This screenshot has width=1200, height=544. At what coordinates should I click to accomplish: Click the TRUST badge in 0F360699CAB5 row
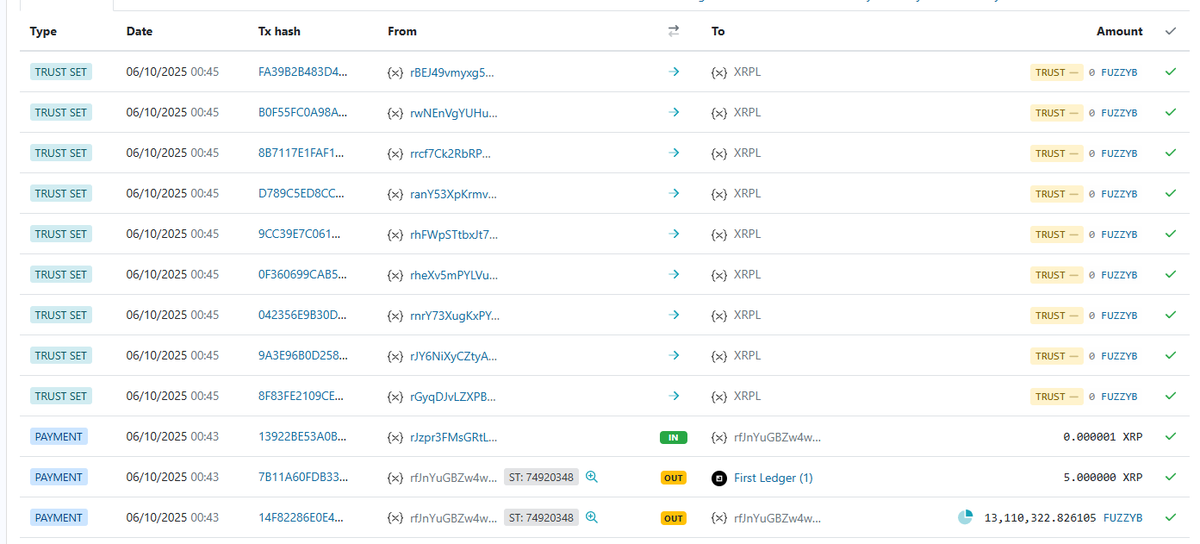point(1056,275)
